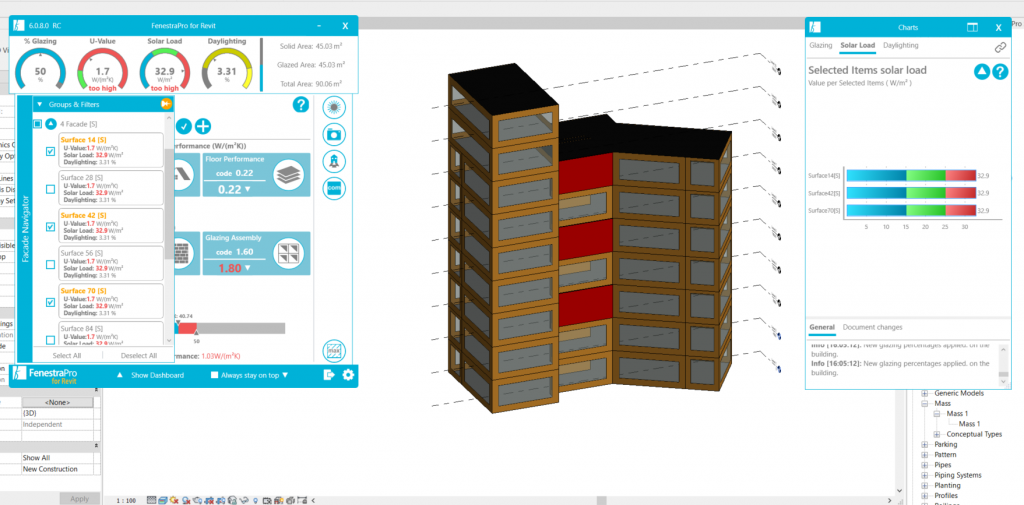Image resolution: width=1024 pixels, height=505 pixels.
Task: Click the camera snapshot icon in FenestraPro
Action: (x=334, y=134)
